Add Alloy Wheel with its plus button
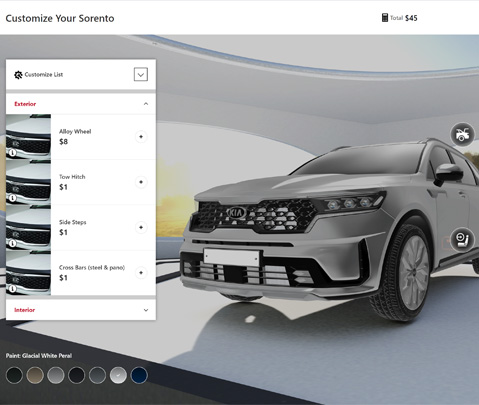The height and width of the screenshot is (405, 479). click(x=141, y=137)
